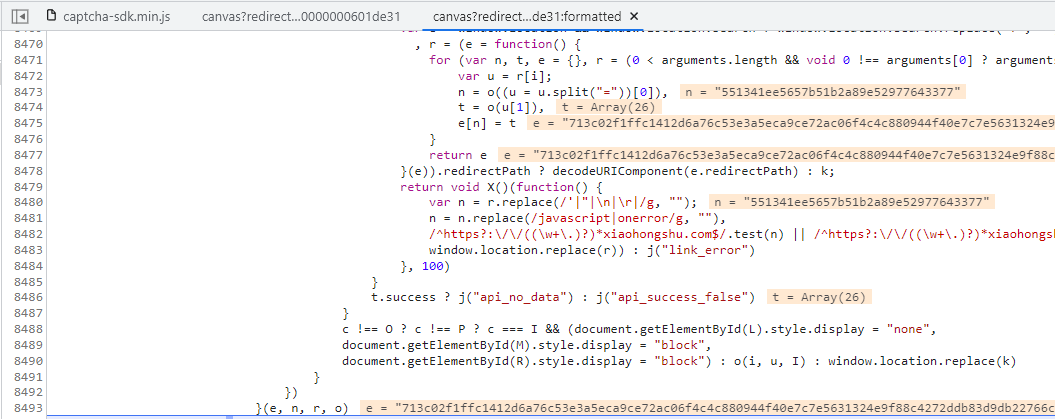Click inline n value on line 8480
Viewport: 1055px width, 419px height.
tap(851, 202)
